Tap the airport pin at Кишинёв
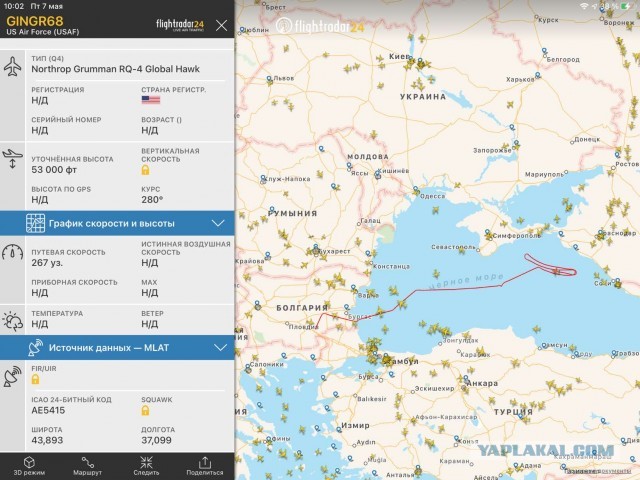The width and height of the screenshot is (640, 480). coord(378,176)
